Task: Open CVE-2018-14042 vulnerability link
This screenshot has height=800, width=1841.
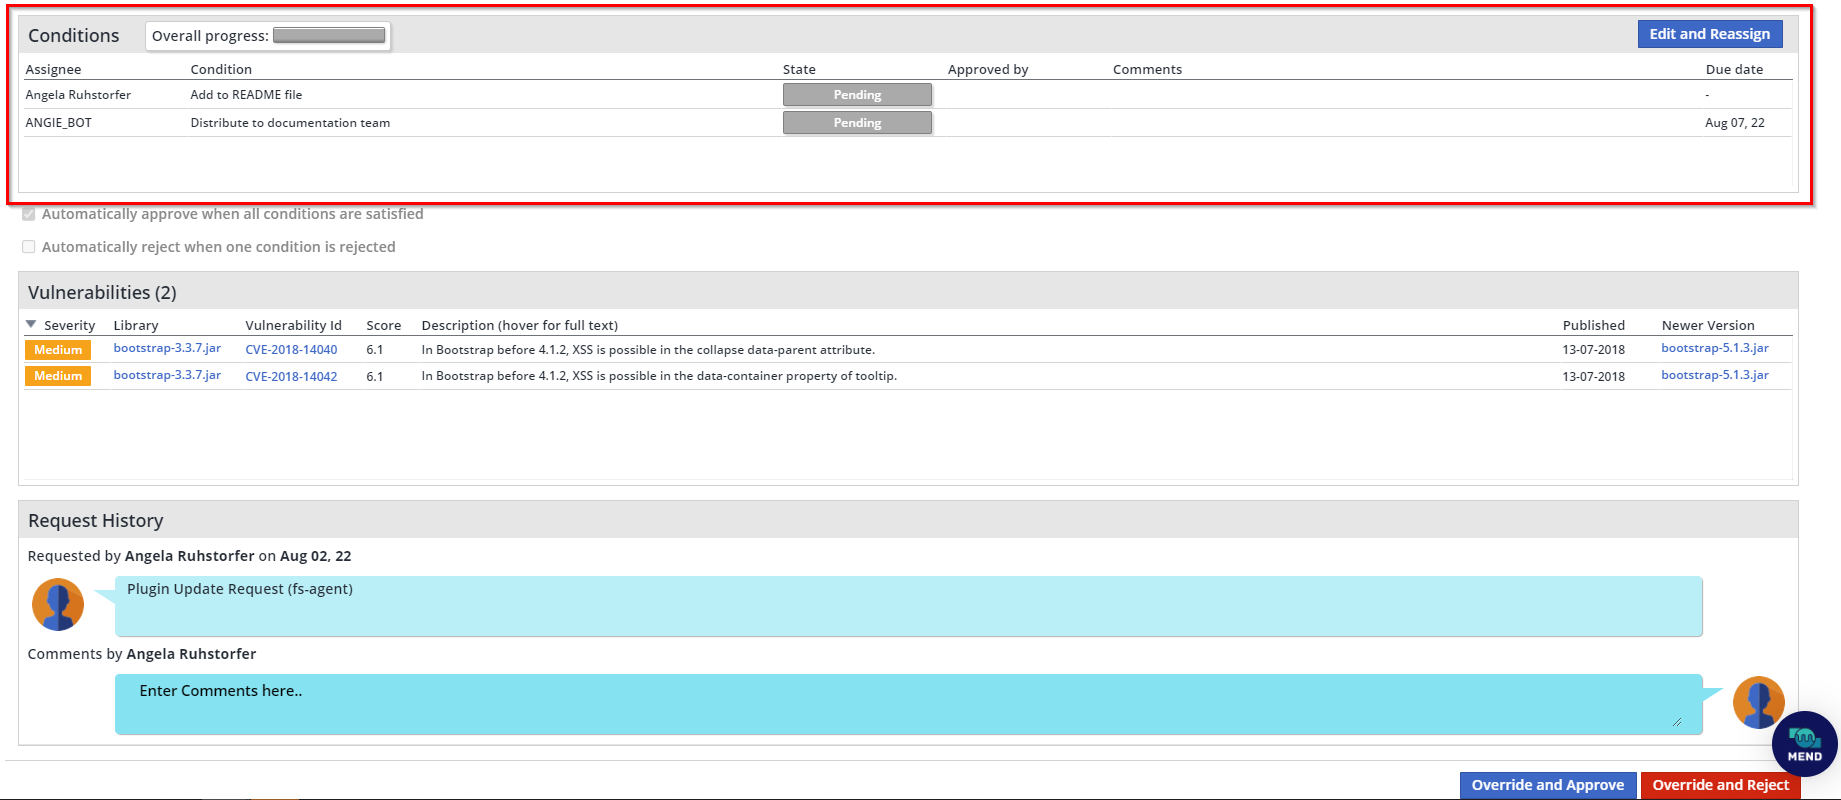Action: [x=291, y=377]
